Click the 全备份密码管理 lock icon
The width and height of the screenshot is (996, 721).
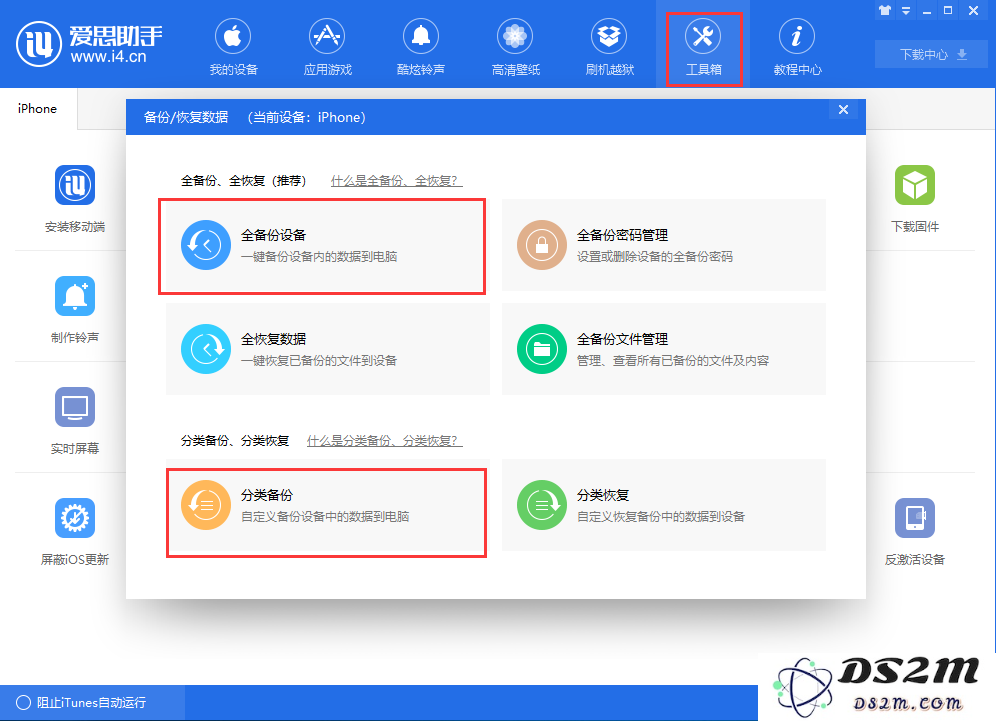click(542, 245)
